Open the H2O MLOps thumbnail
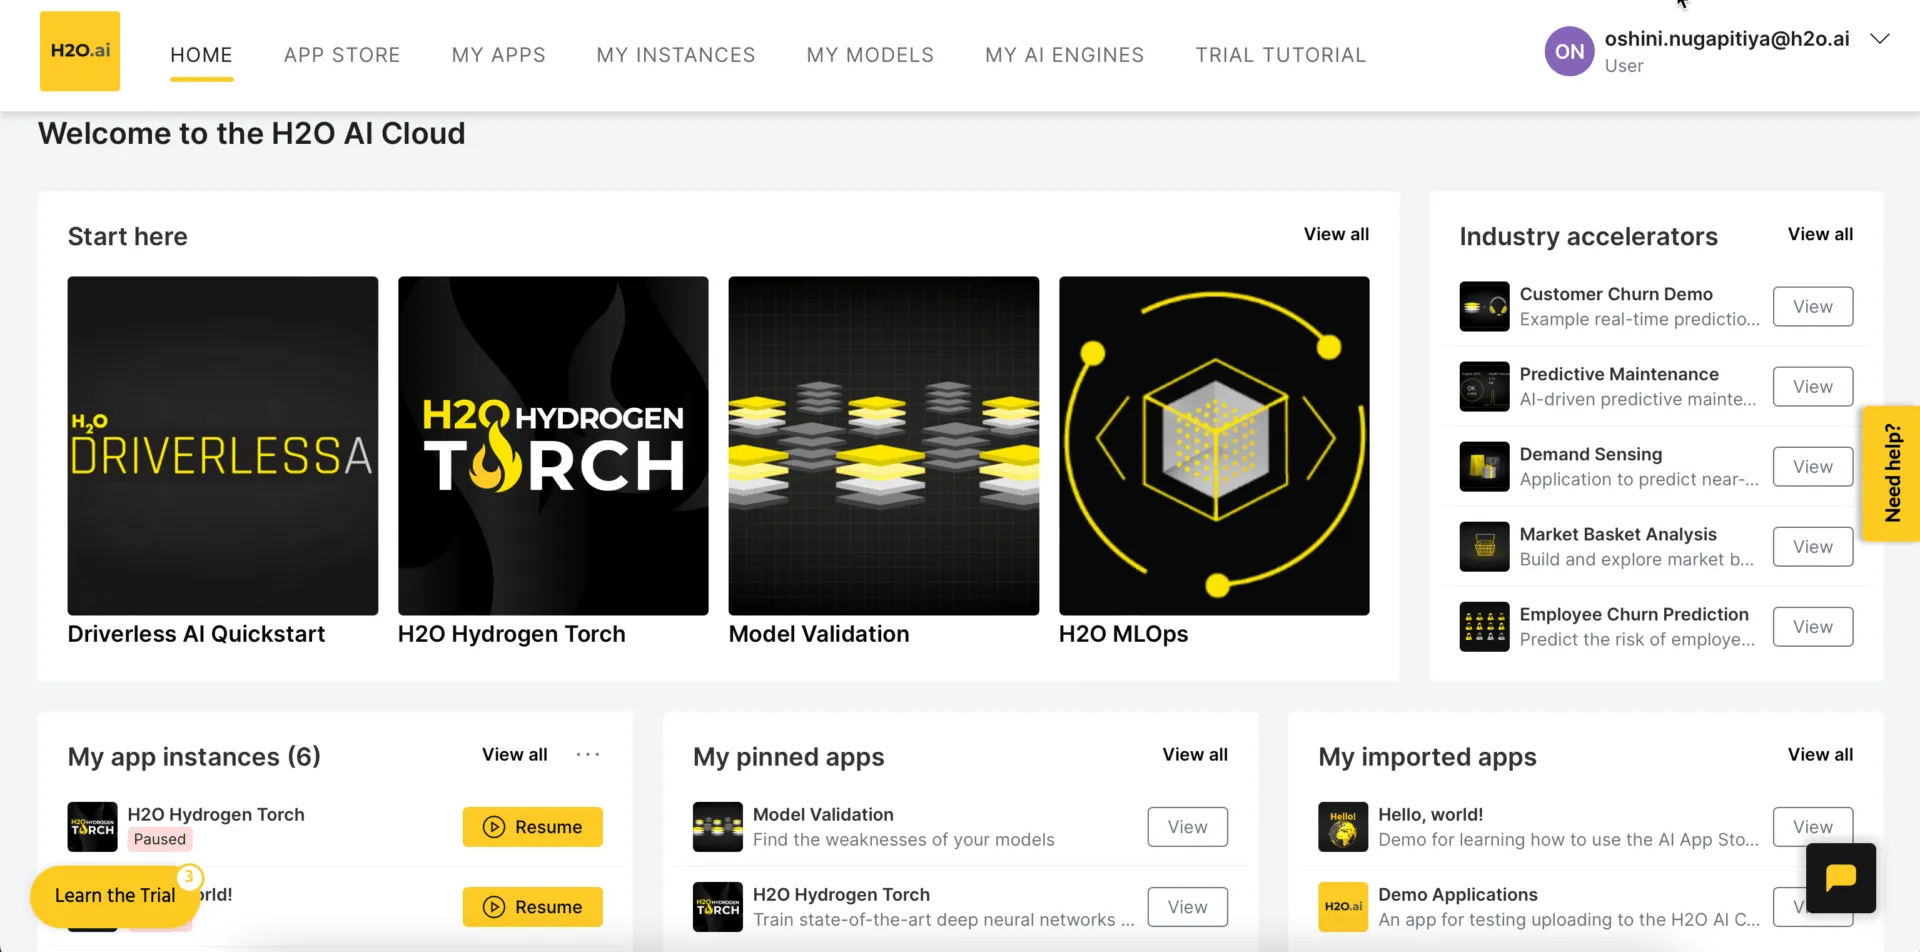The image size is (1920, 952). point(1214,445)
